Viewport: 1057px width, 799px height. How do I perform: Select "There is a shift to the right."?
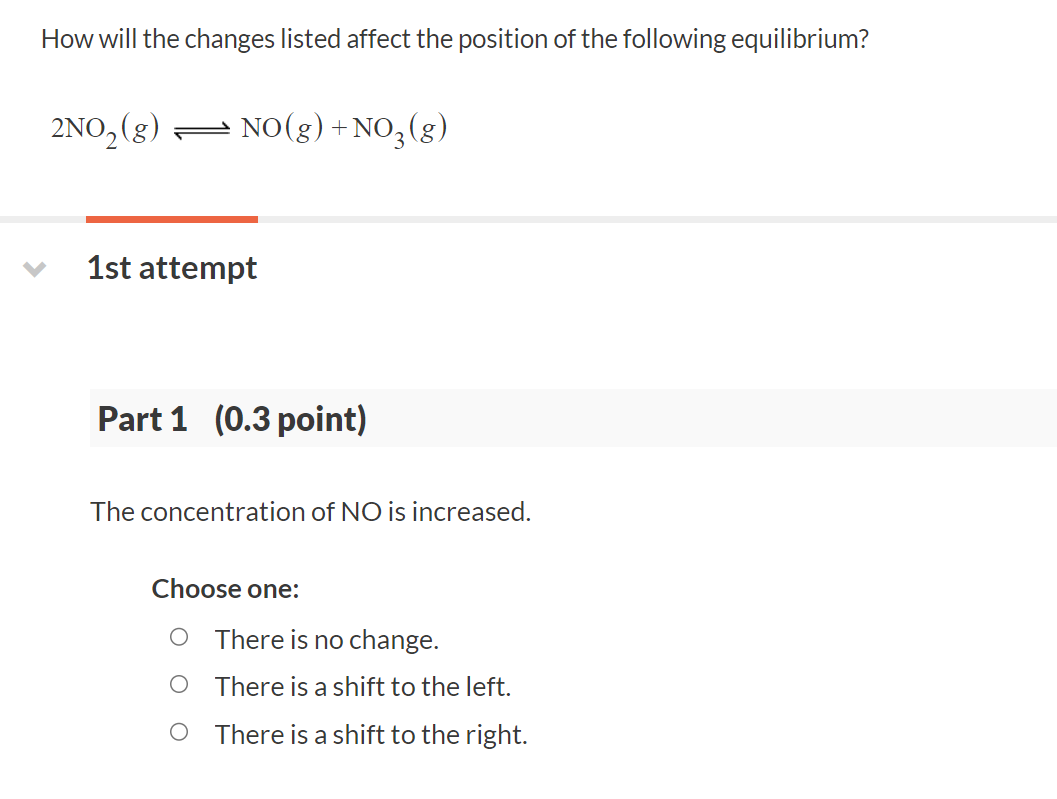tap(180, 730)
